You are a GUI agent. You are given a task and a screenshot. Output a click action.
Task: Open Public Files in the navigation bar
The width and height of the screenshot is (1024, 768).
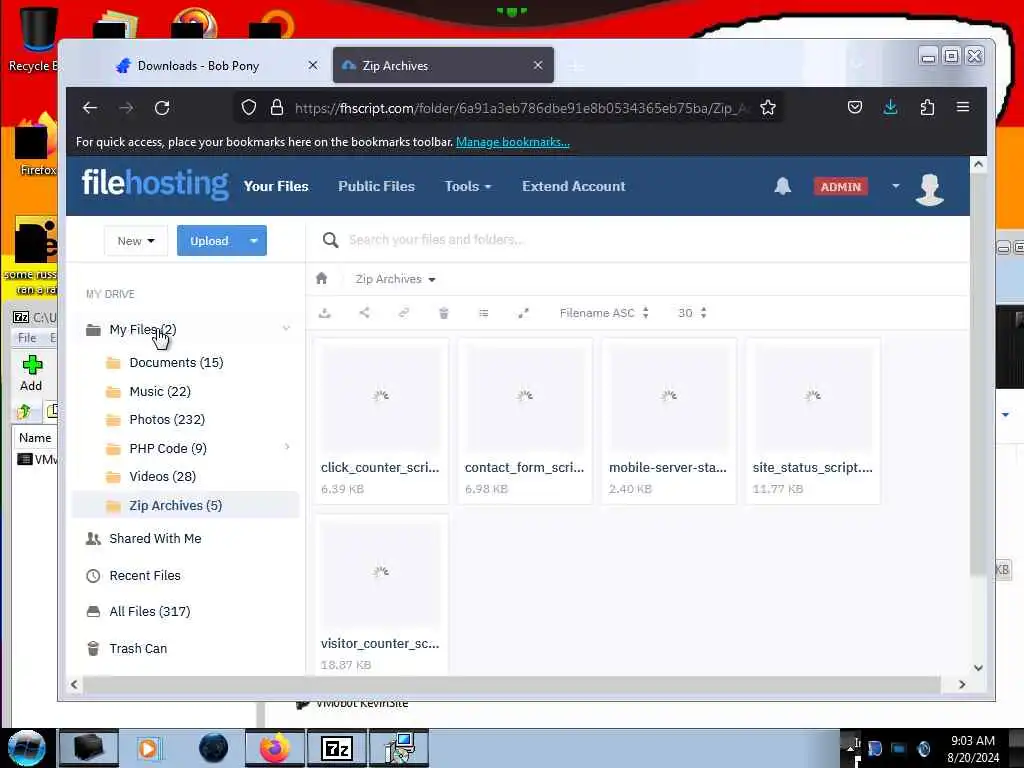pyautogui.click(x=376, y=186)
